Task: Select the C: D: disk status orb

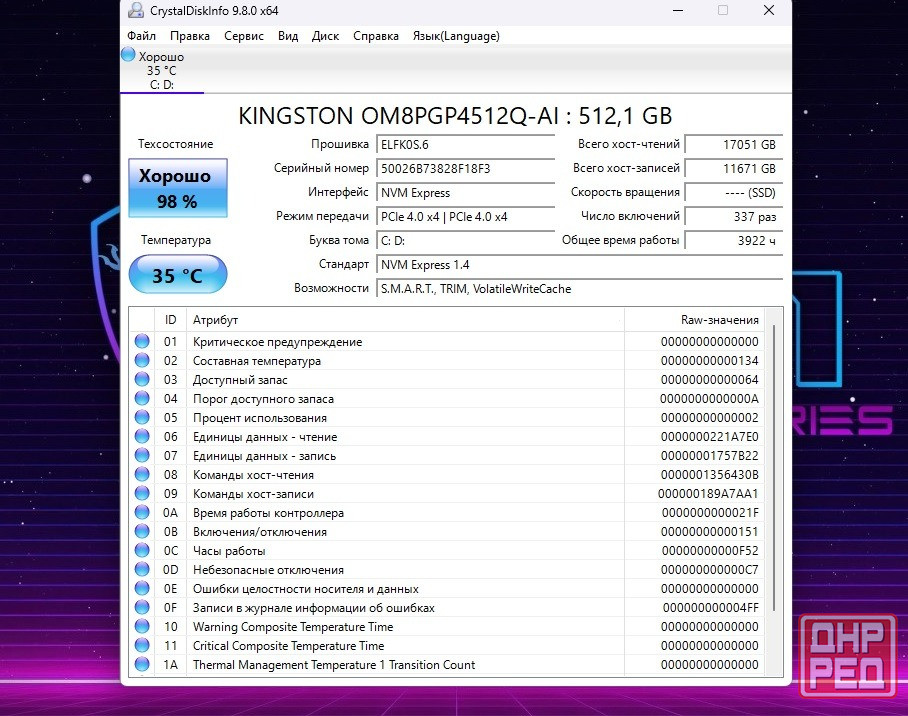Action: [128, 56]
